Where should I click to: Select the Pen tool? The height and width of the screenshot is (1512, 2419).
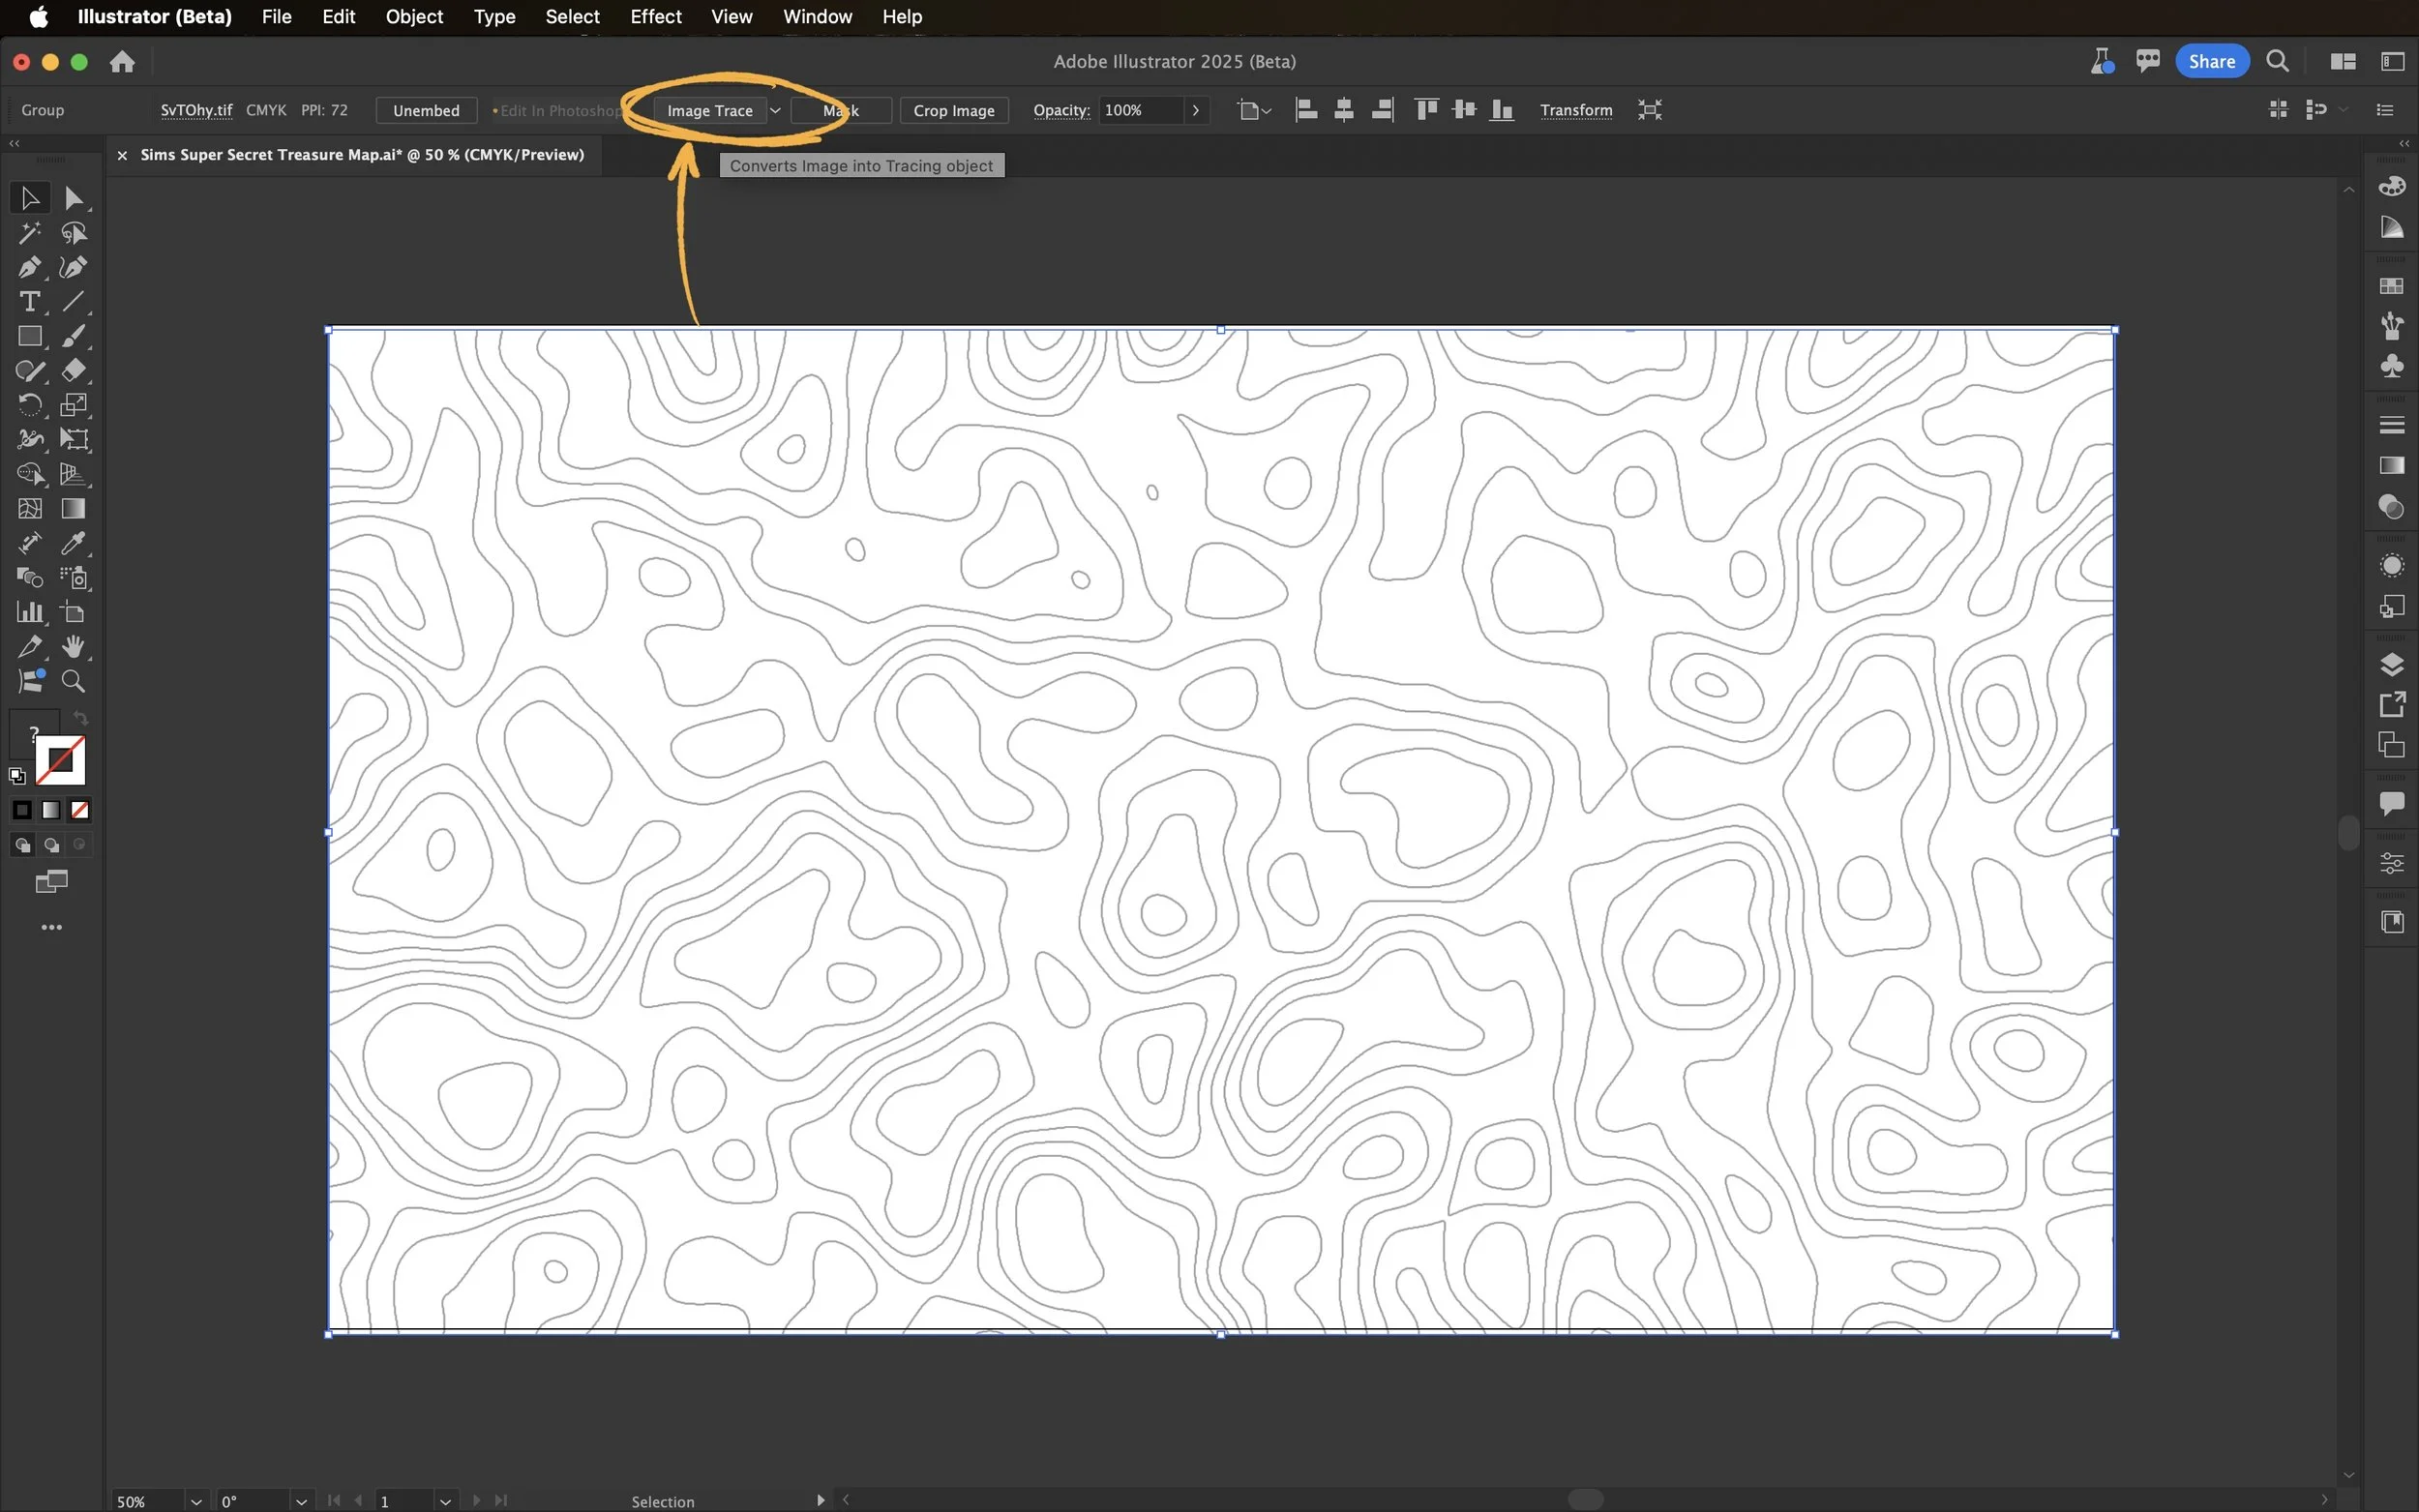click(29, 267)
